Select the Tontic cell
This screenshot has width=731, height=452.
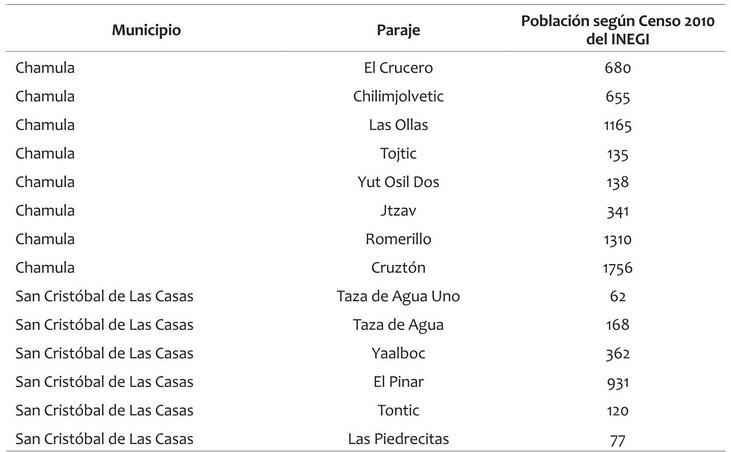398,411
